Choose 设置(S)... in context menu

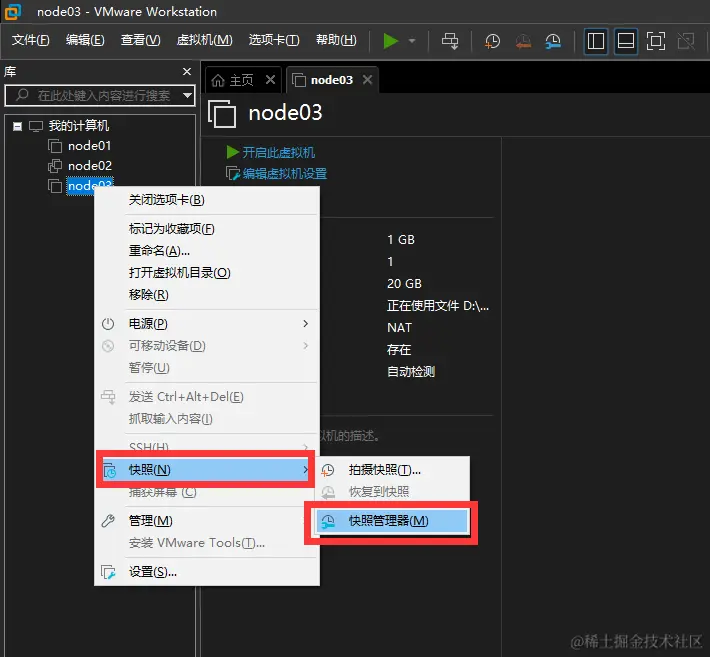tap(207, 572)
